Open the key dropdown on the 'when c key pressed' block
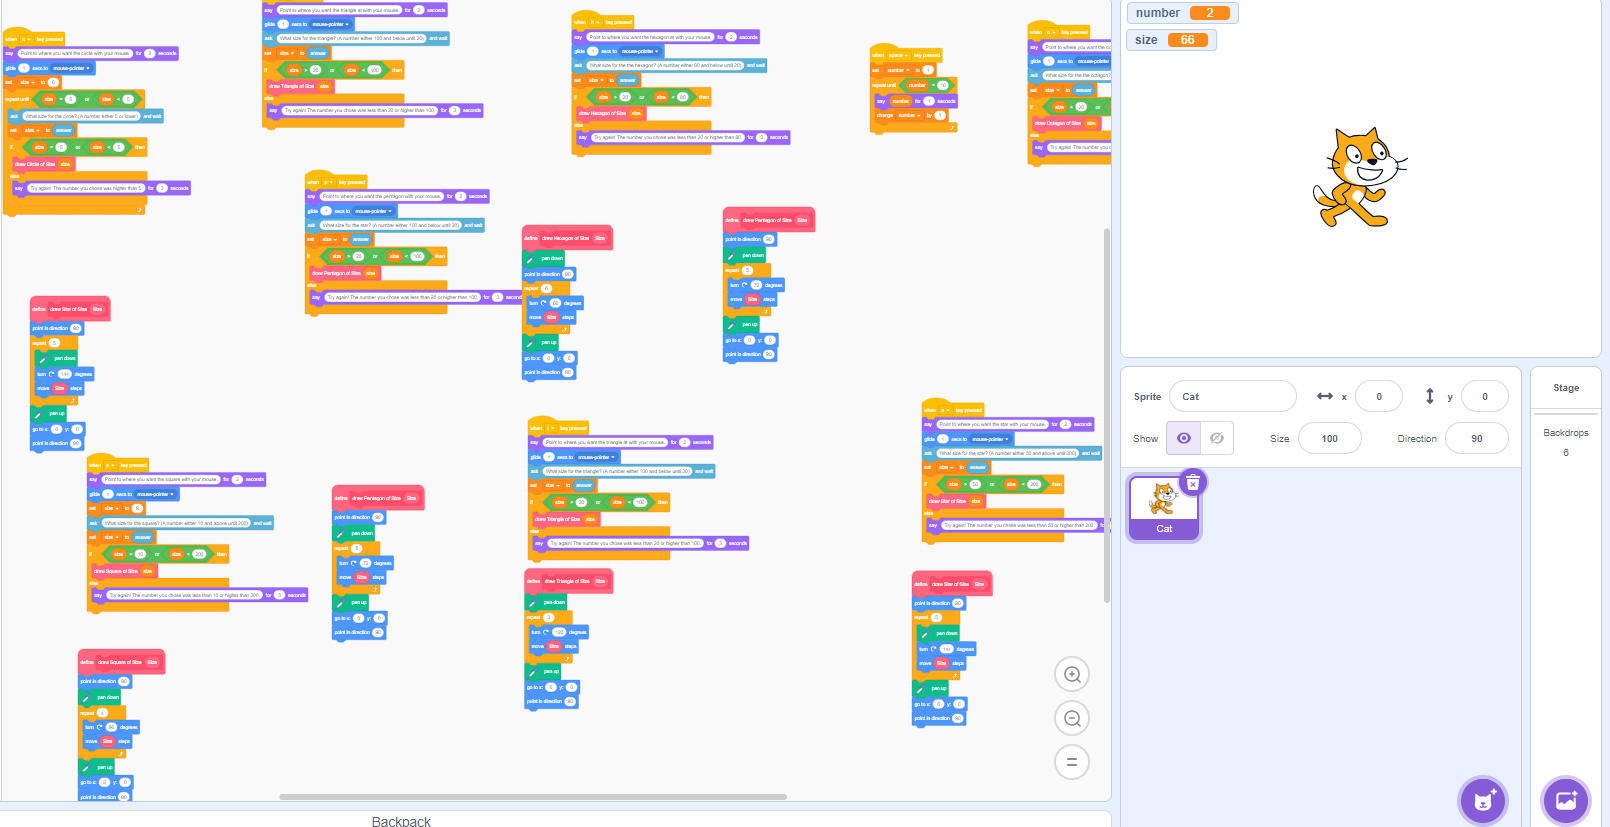This screenshot has height=827, width=1610. (27, 39)
